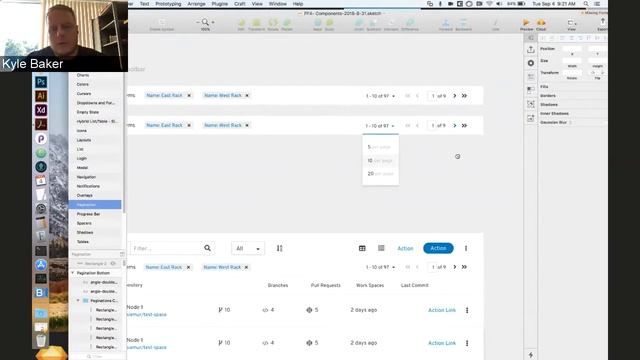This screenshot has width=640, height=360.
Task: Click the black ring icon in inspector strip
Action: 531,63
